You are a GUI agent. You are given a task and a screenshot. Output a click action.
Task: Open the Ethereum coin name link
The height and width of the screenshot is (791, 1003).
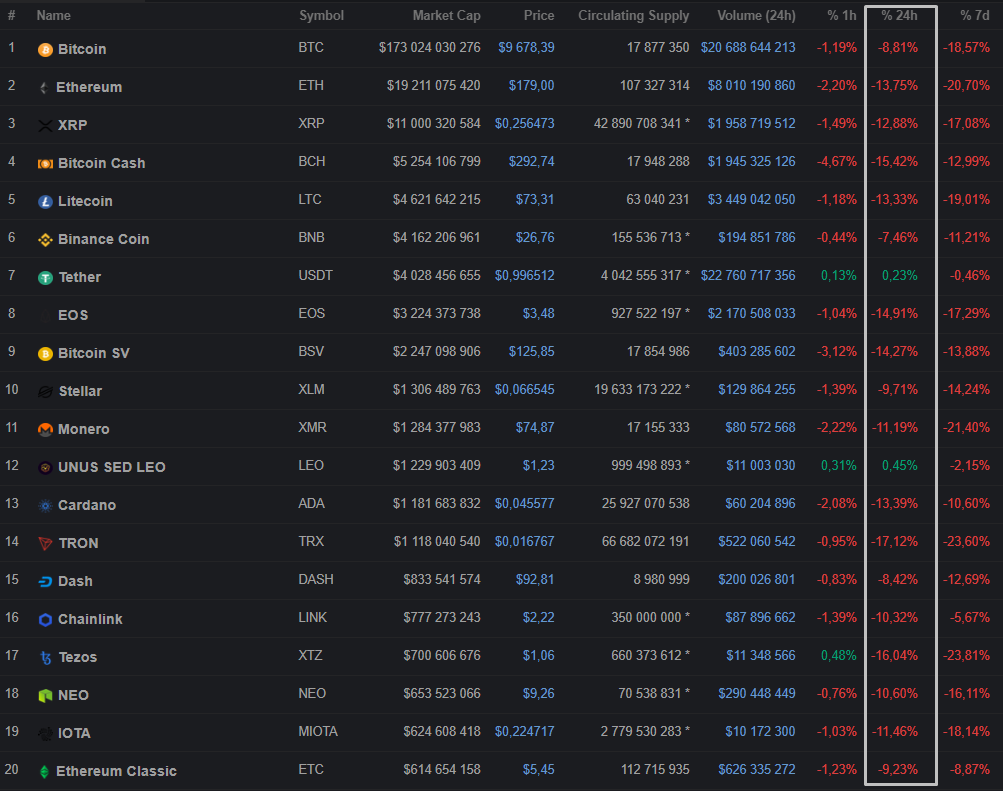coord(89,87)
